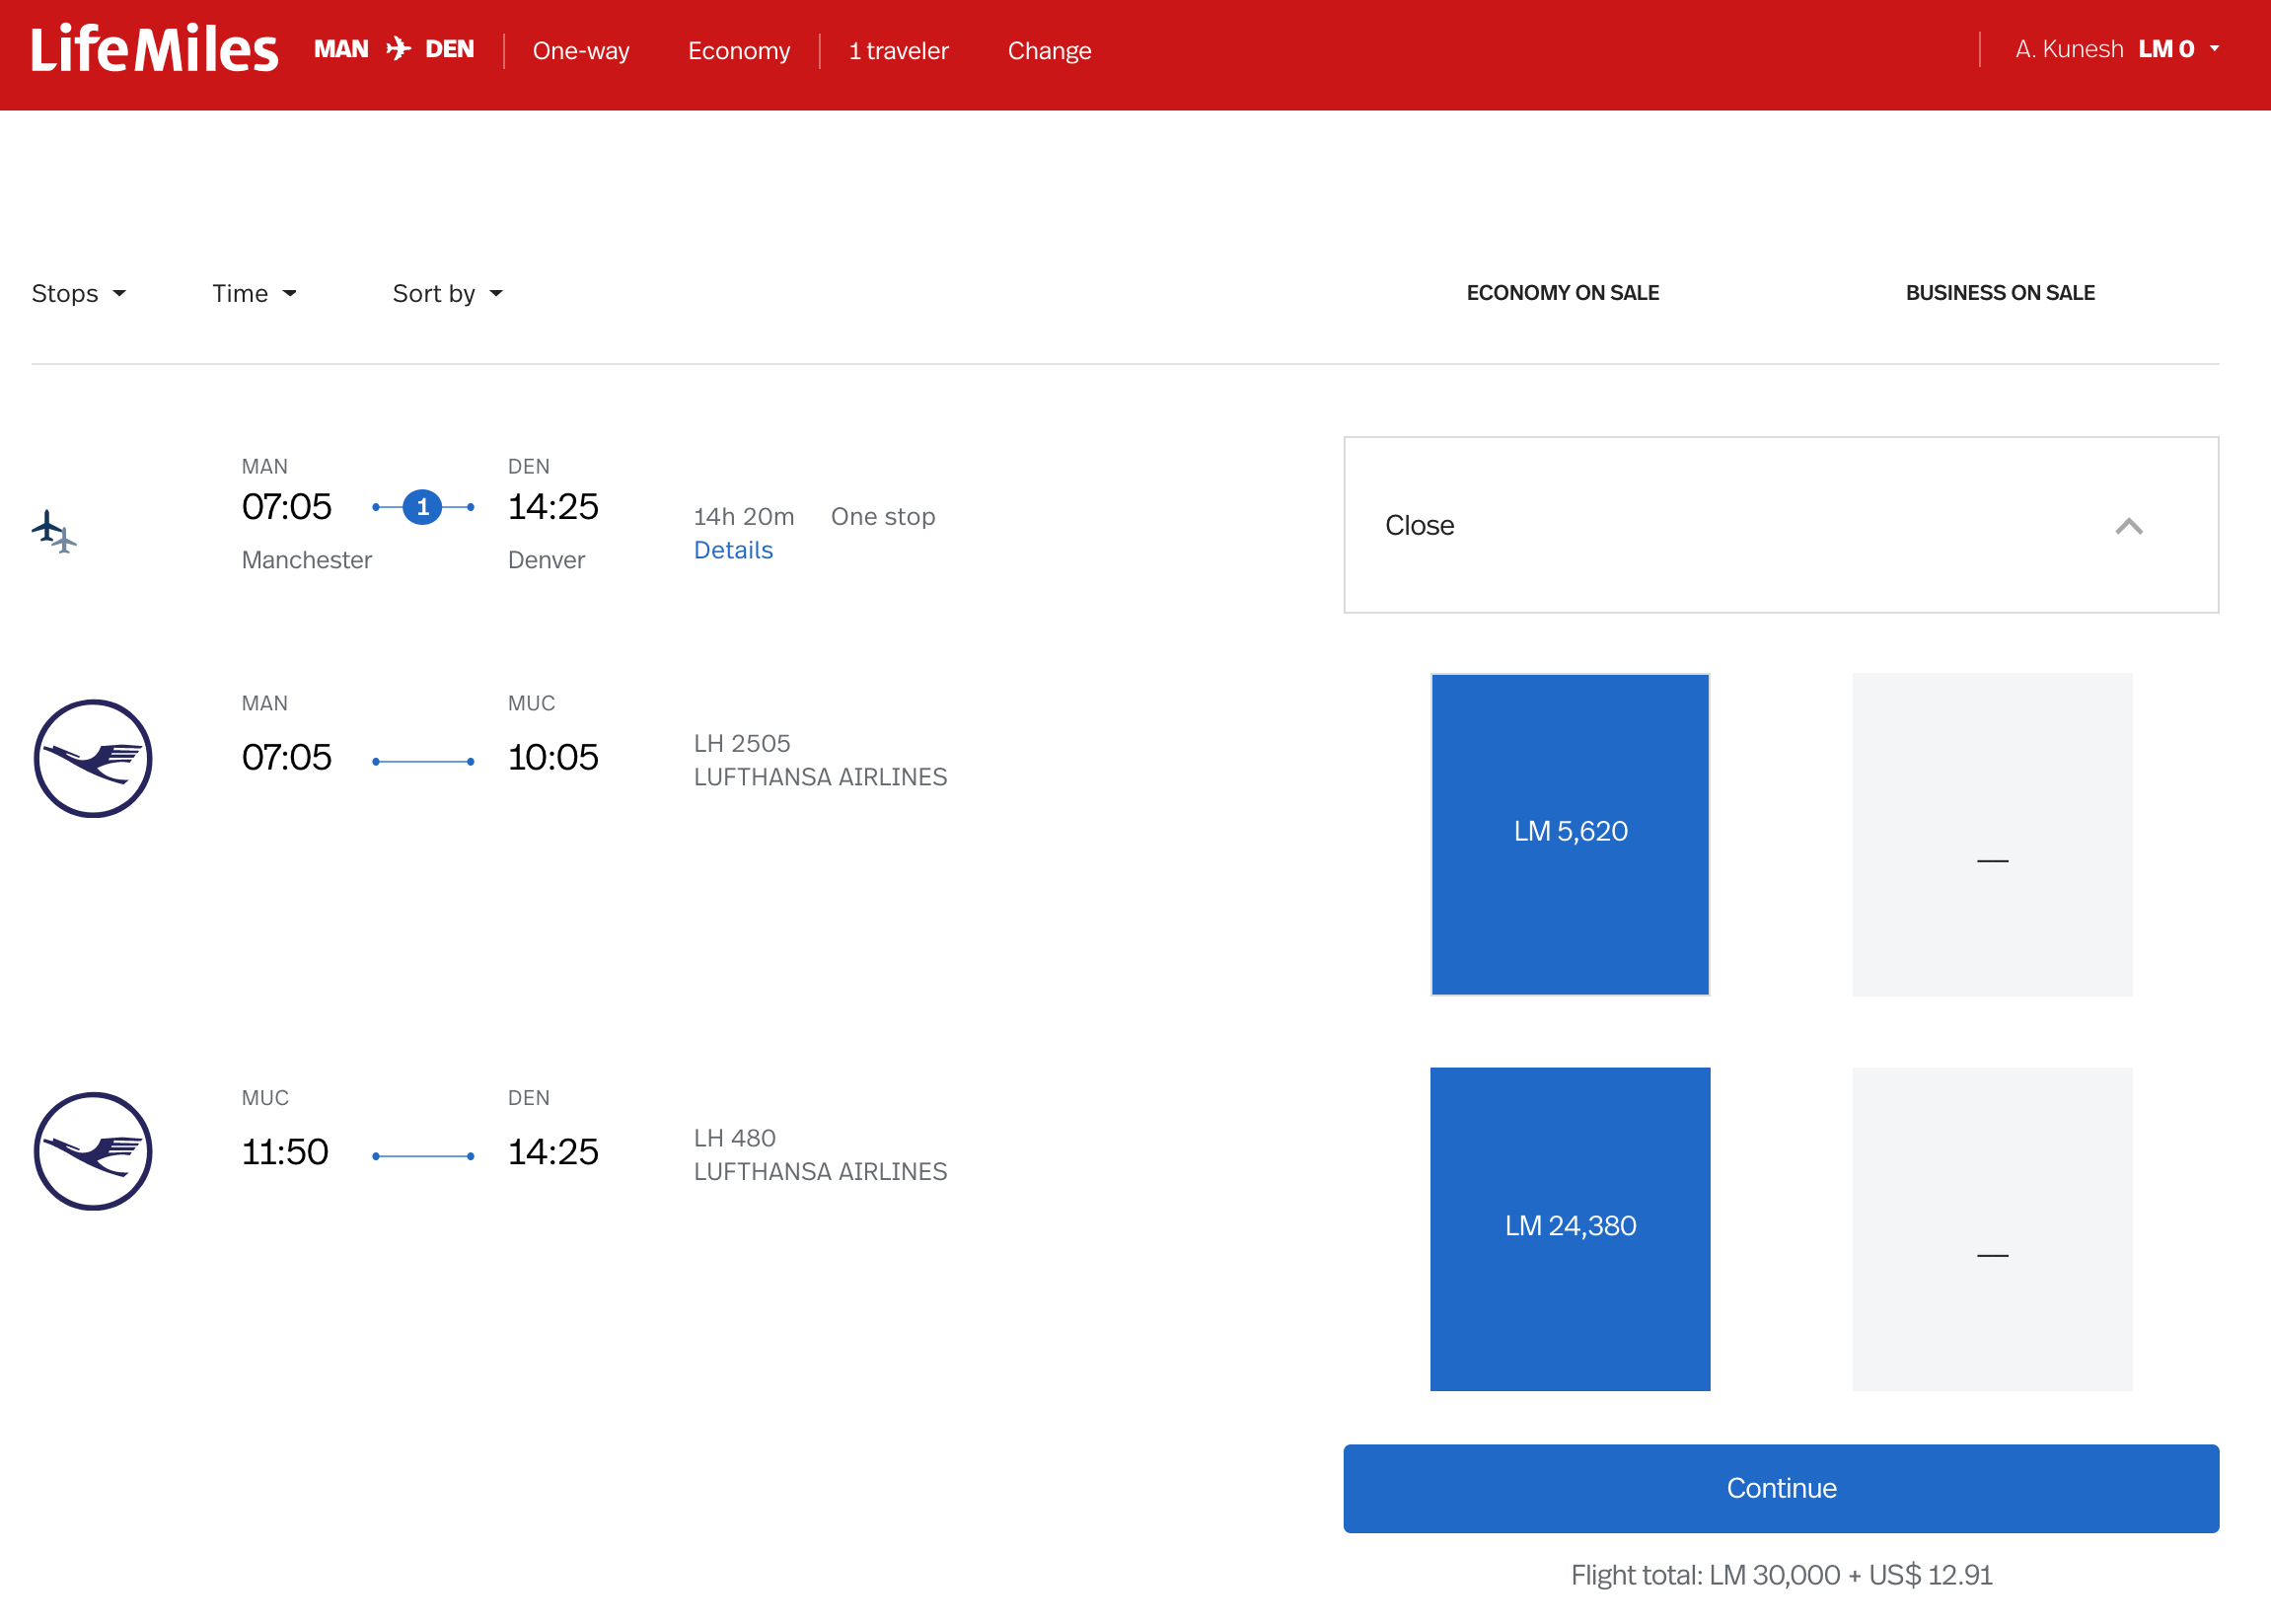Click the Flight total LM 30,000 text
2271x1624 pixels.
pos(1781,1576)
